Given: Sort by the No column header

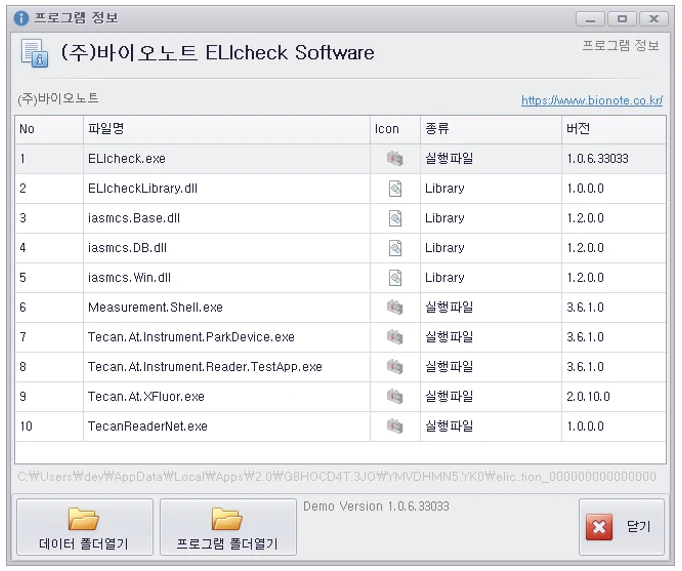Looking at the screenshot, I should (x=49, y=129).
